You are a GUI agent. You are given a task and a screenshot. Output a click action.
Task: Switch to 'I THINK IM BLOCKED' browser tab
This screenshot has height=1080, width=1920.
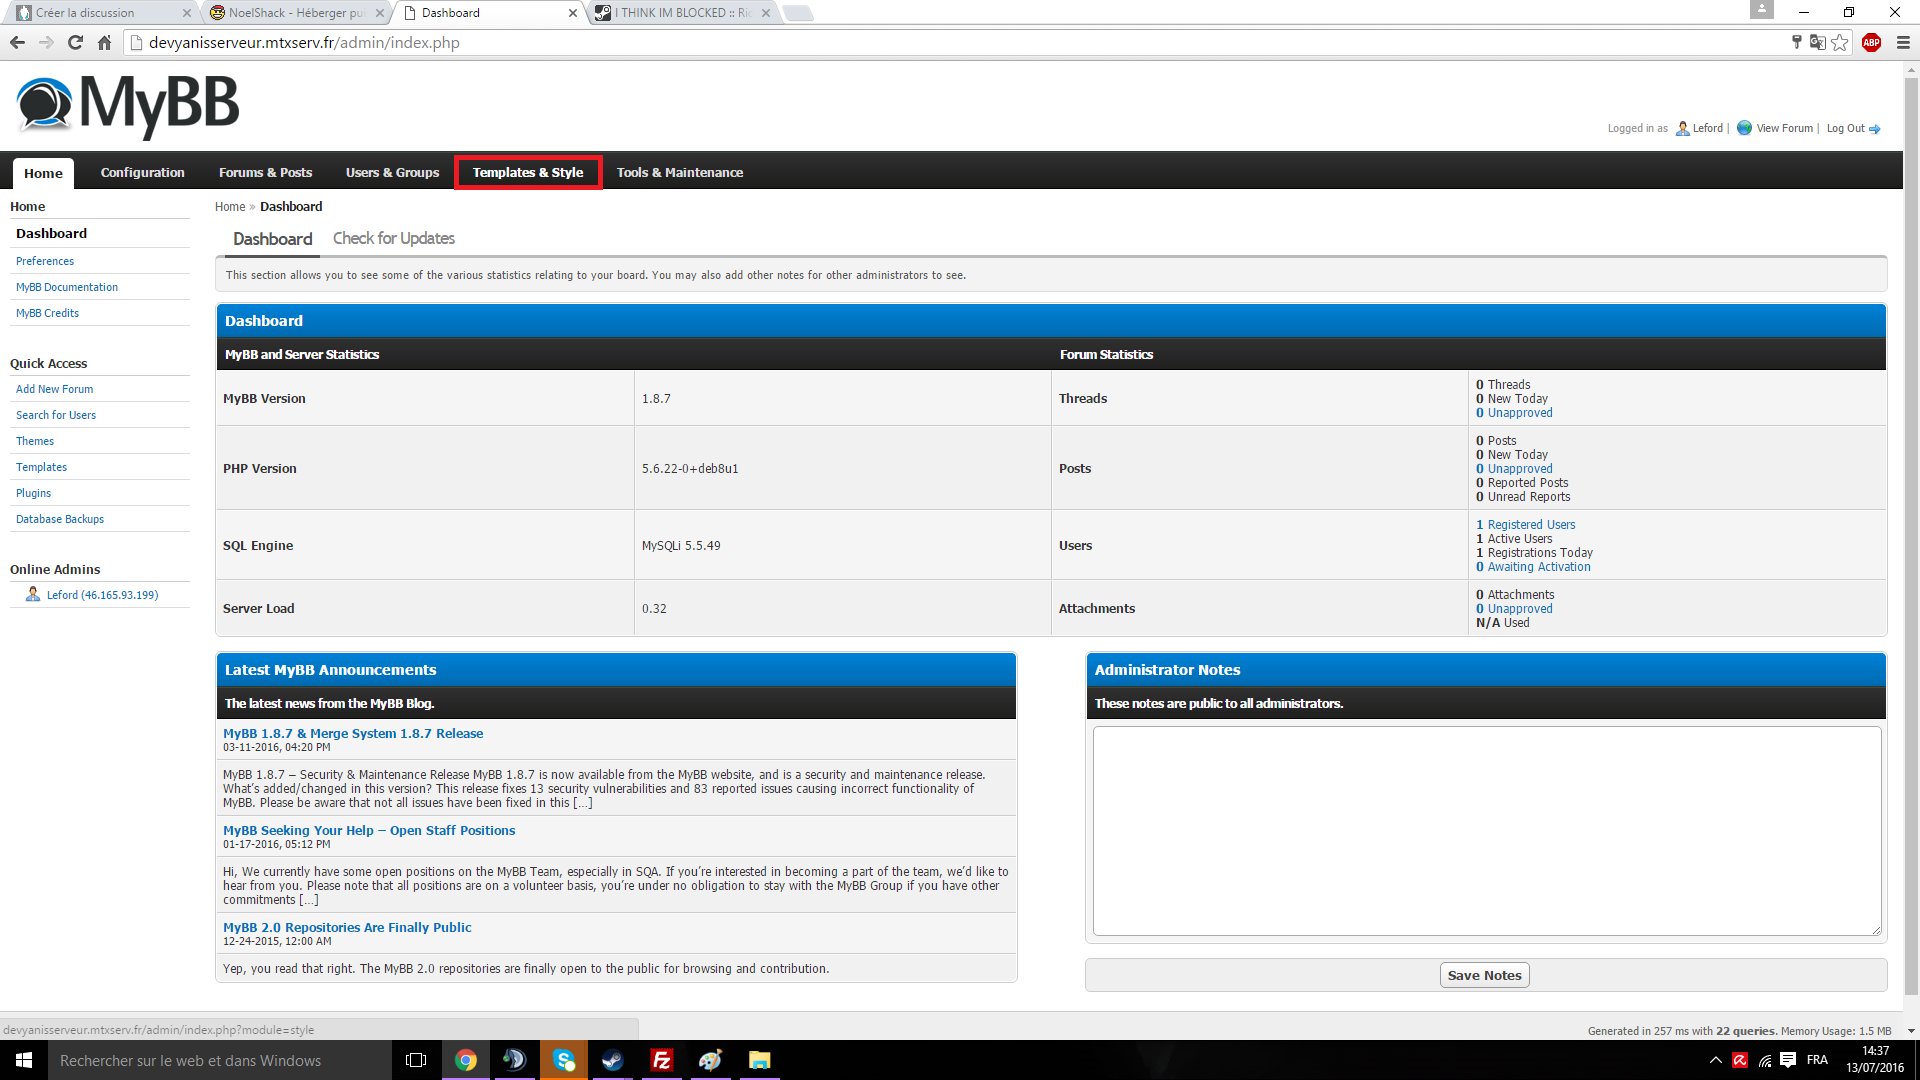tap(682, 13)
